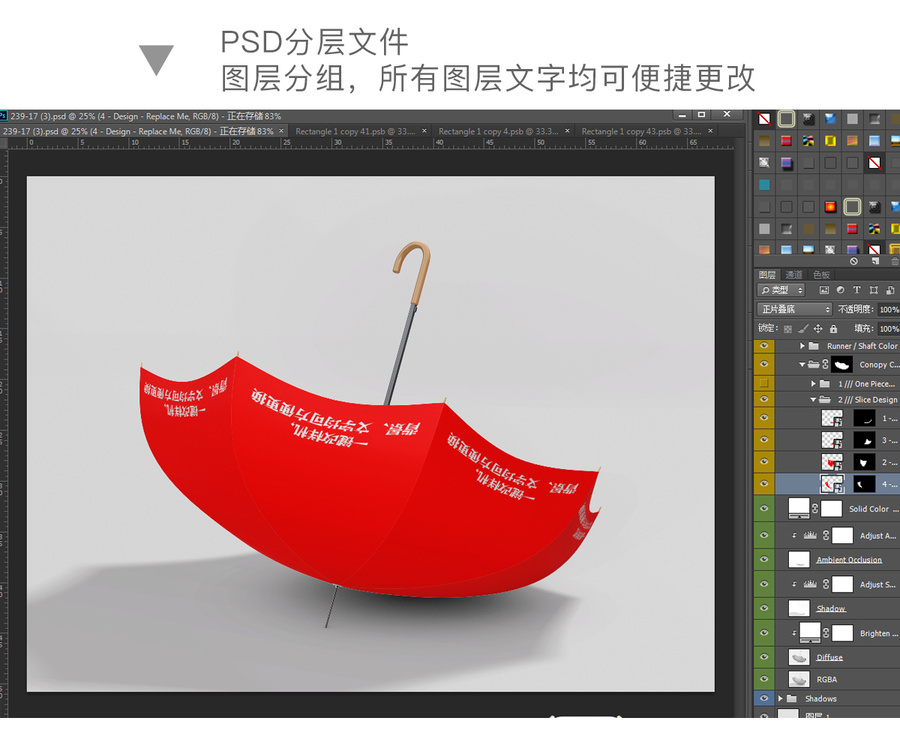Close the Rectangle 1 copy 4.psb tab
Image resolution: width=900 pixels, height=748 pixels.
pos(568,131)
